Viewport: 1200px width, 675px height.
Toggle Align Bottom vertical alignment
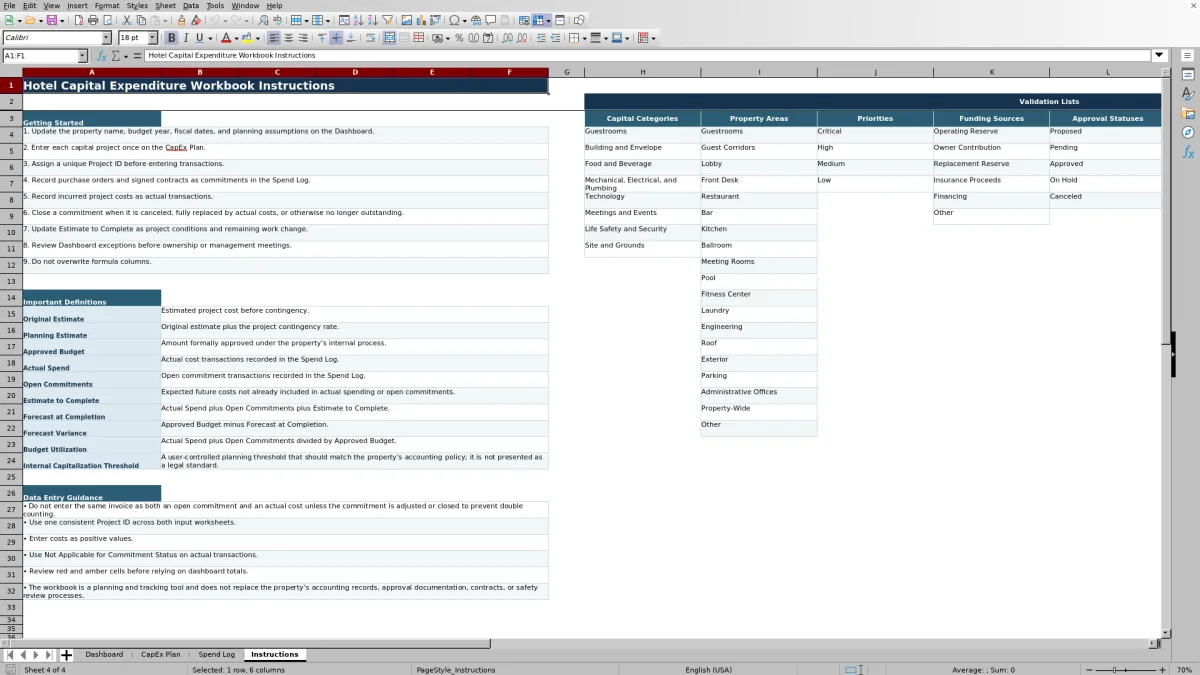point(351,38)
